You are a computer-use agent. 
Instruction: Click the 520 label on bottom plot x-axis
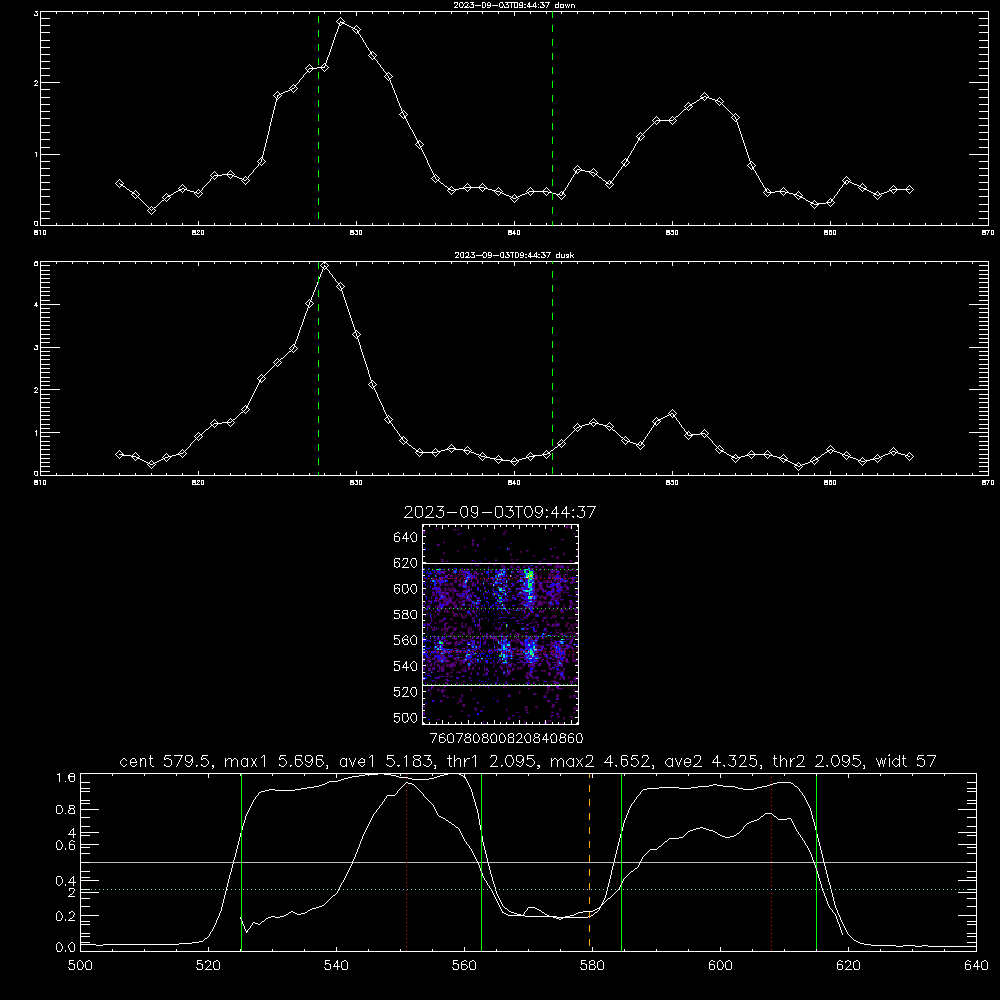click(209, 966)
